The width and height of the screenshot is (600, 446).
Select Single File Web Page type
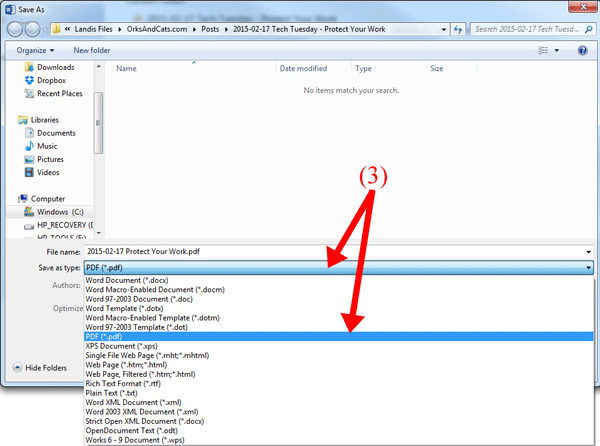tap(339, 355)
